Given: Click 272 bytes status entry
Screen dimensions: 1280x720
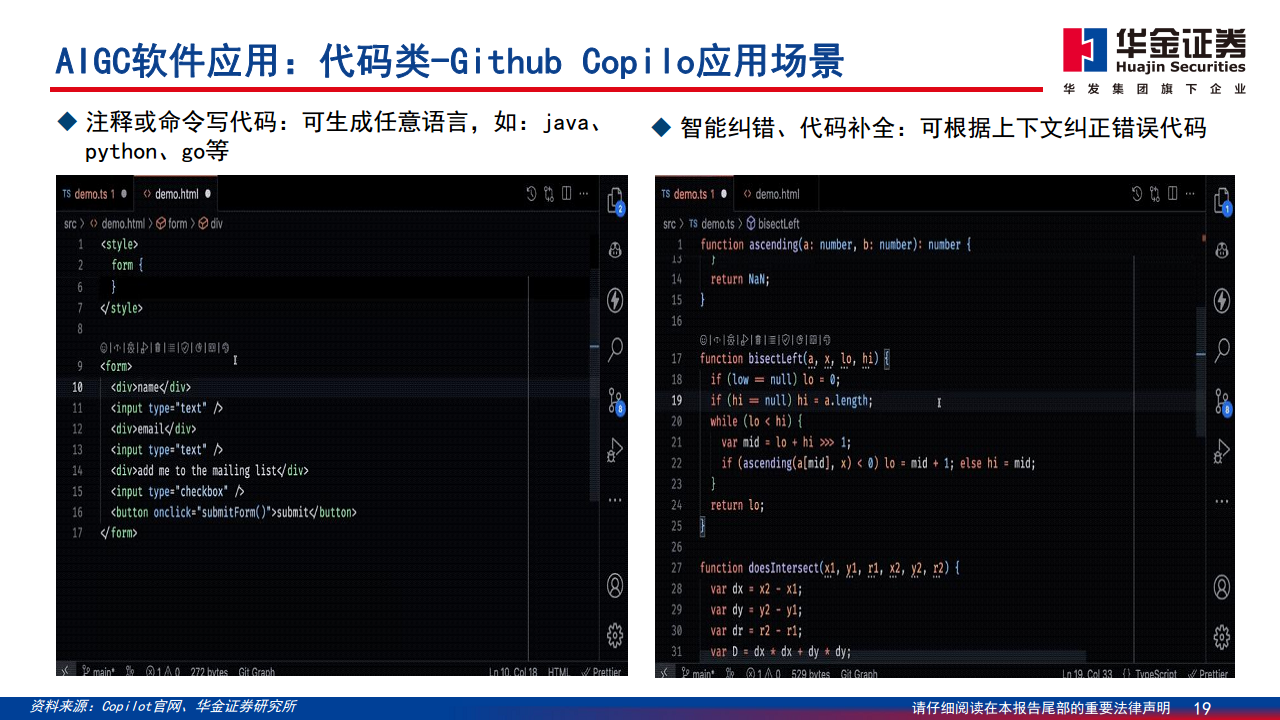Looking at the screenshot, I should 209,672.
